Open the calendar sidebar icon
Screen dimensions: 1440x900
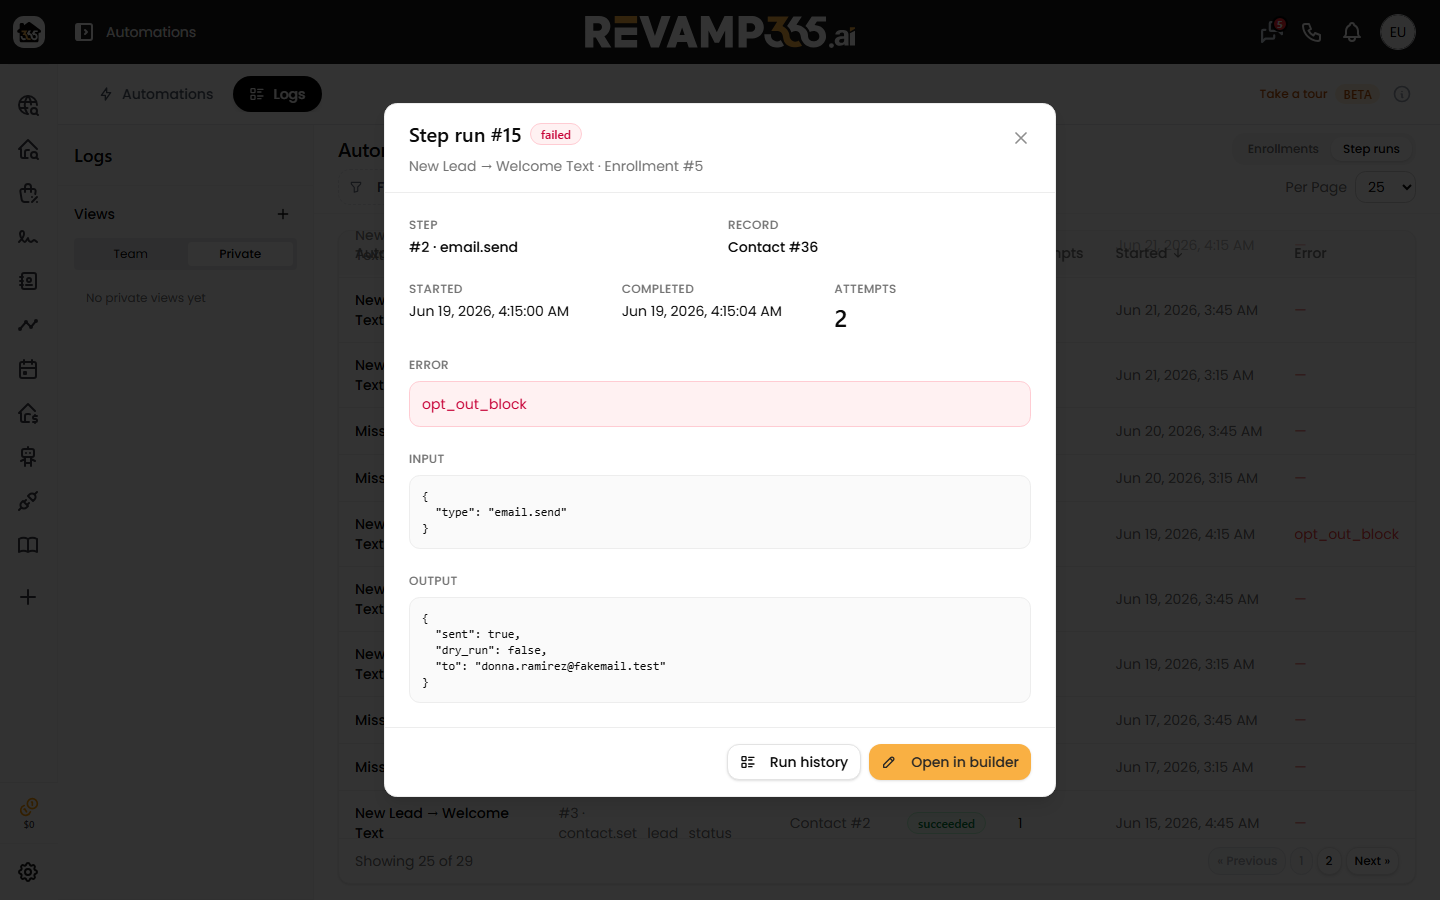[x=28, y=369]
